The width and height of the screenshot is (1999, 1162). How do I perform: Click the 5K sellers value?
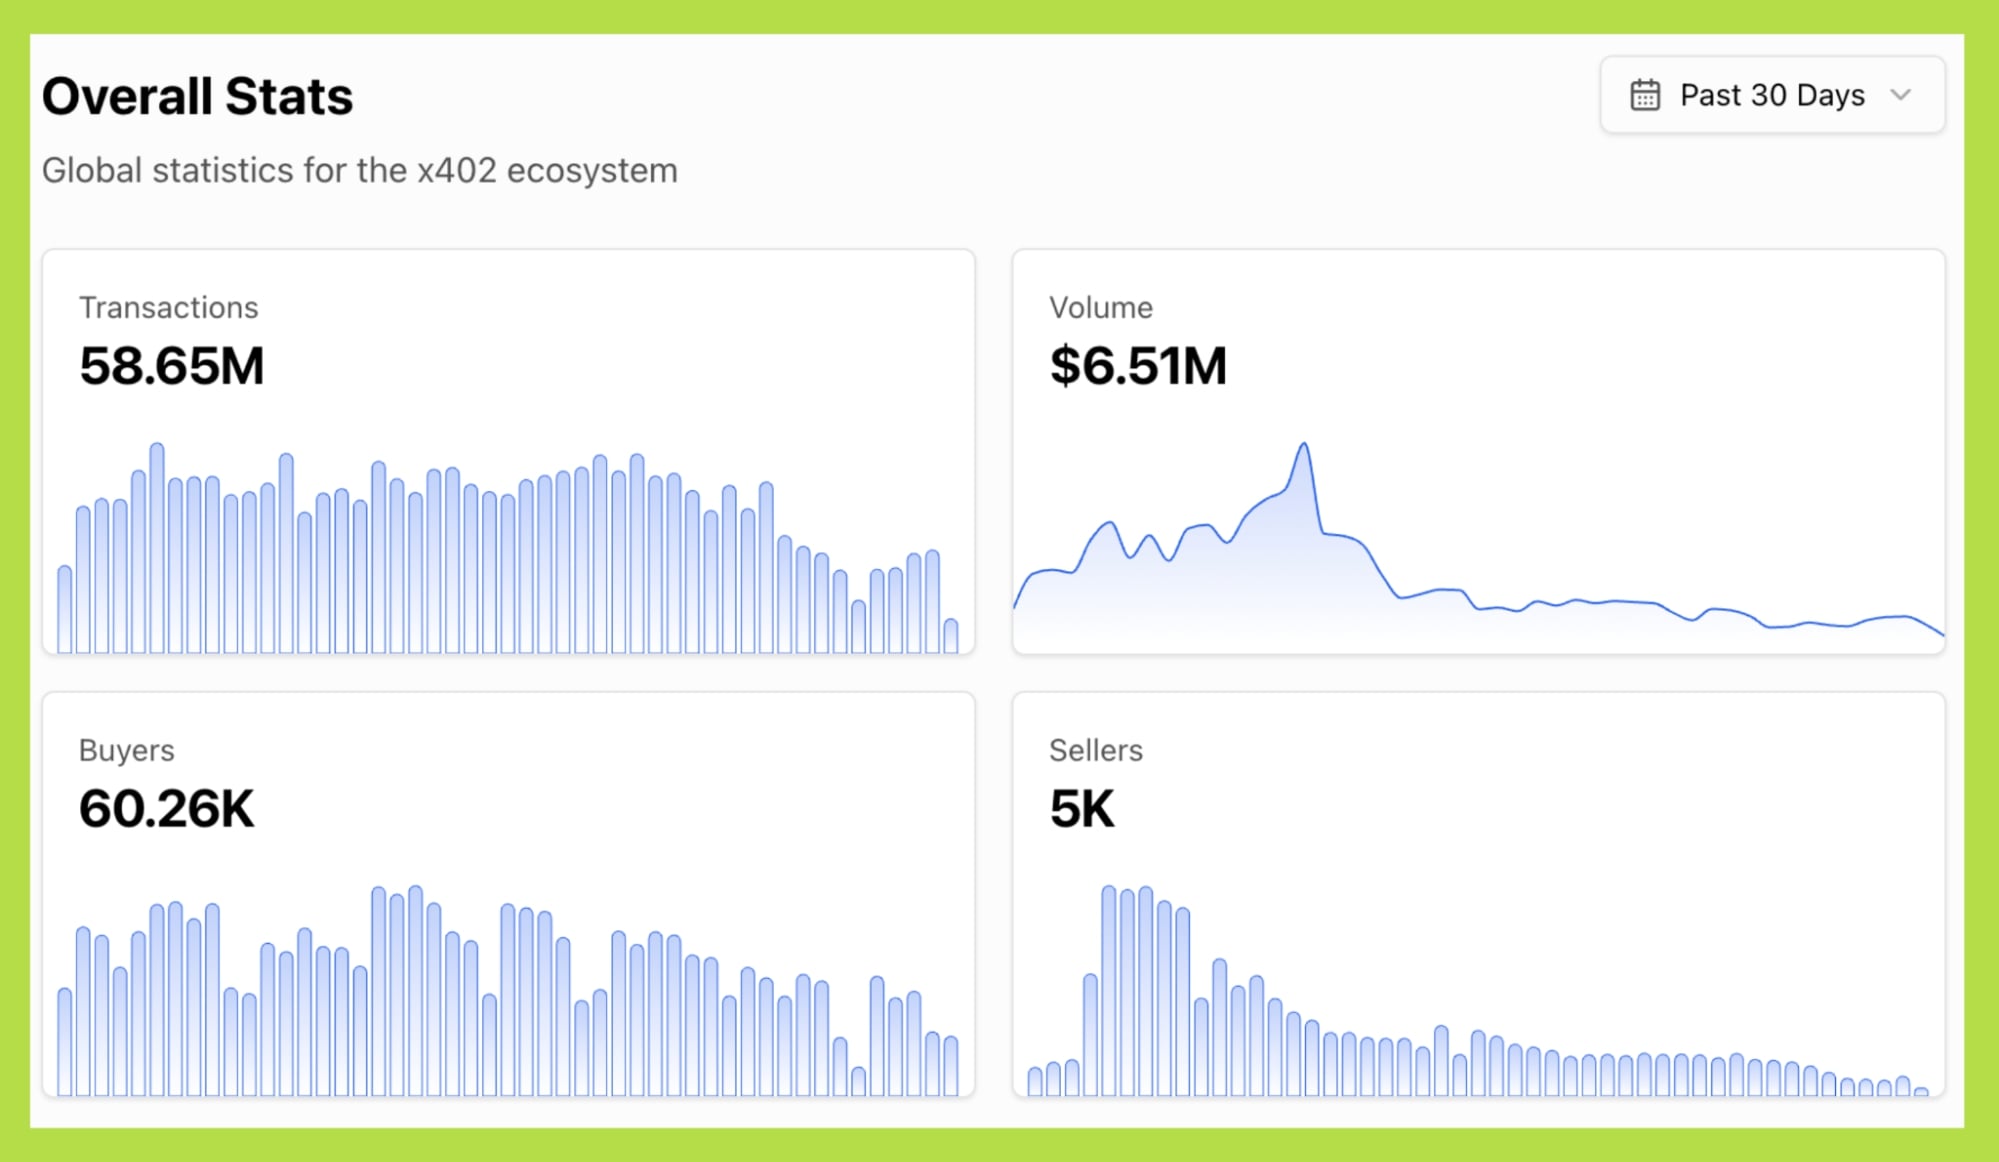pyautogui.click(x=1081, y=808)
